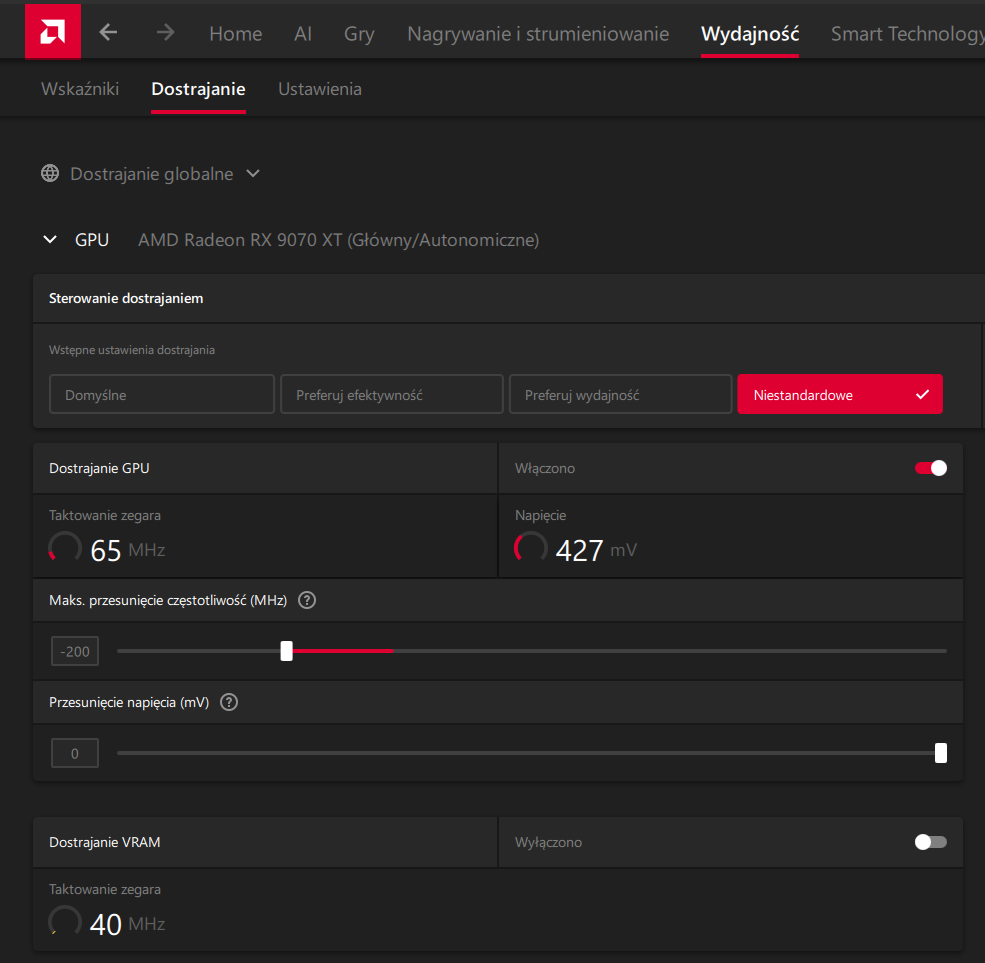Switch to the Wskaźniki sub-tab
Screen dimensions: 985x963
click(80, 89)
